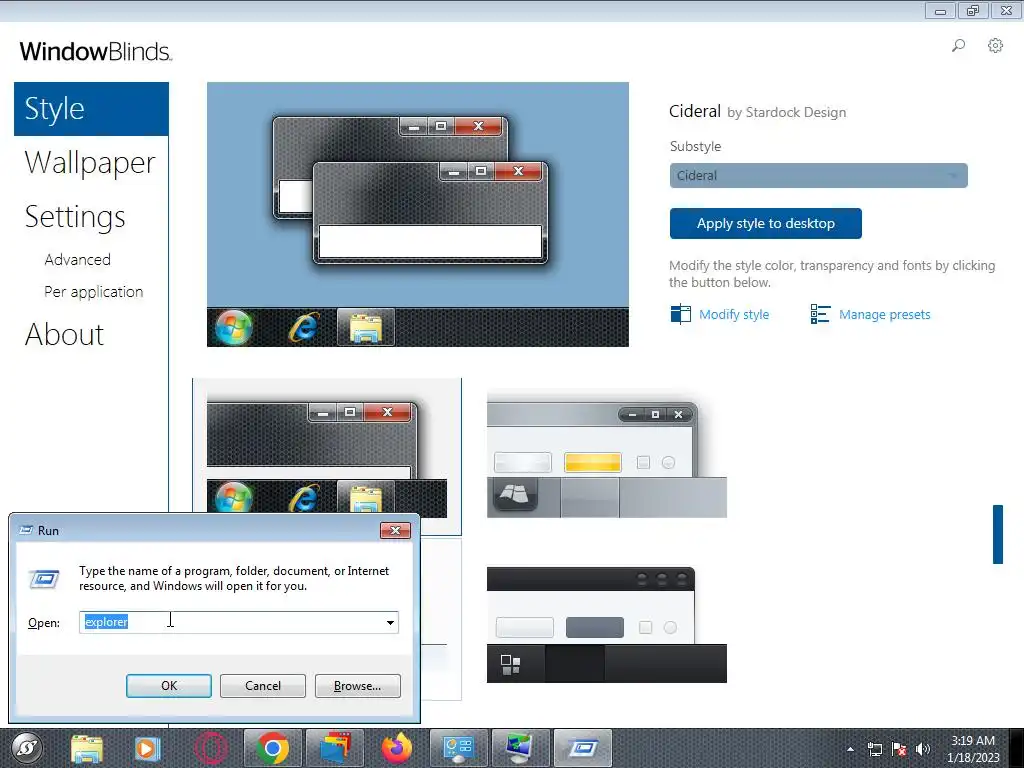Close the Run dialog
Screen dimensions: 1024x768
(395, 530)
